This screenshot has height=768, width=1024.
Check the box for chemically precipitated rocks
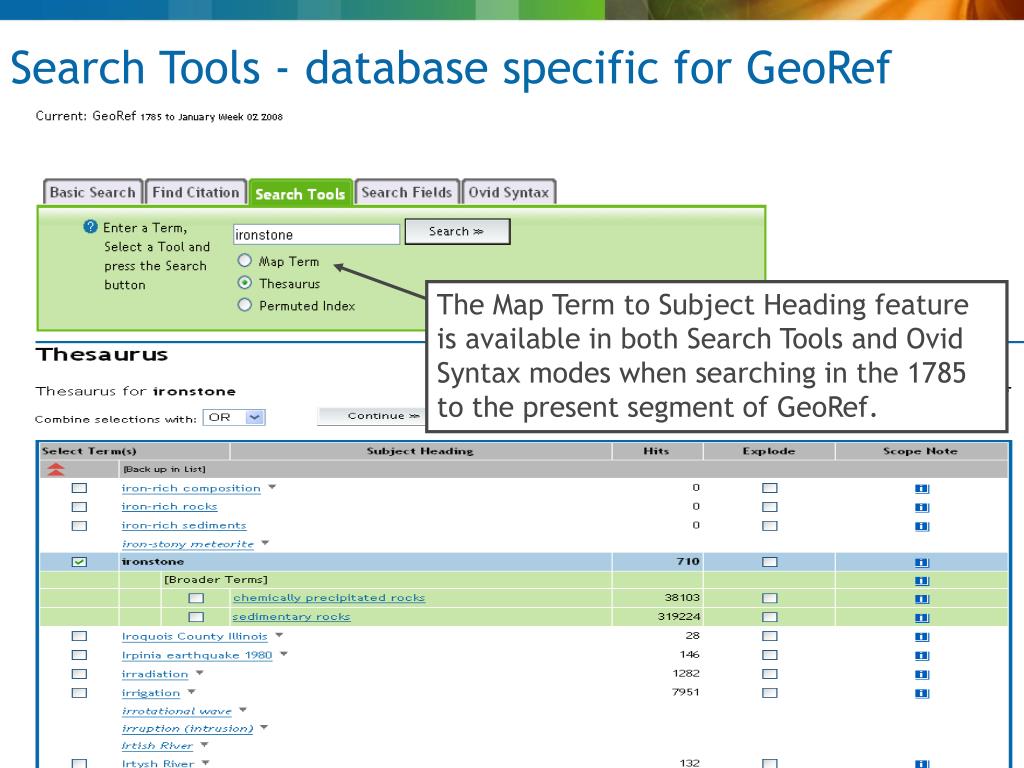coord(196,598)
